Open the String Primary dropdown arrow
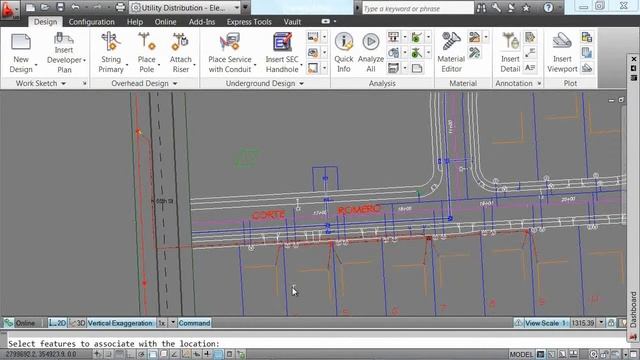This screenshot has height=360, width=640. click(x=127, y=64)
